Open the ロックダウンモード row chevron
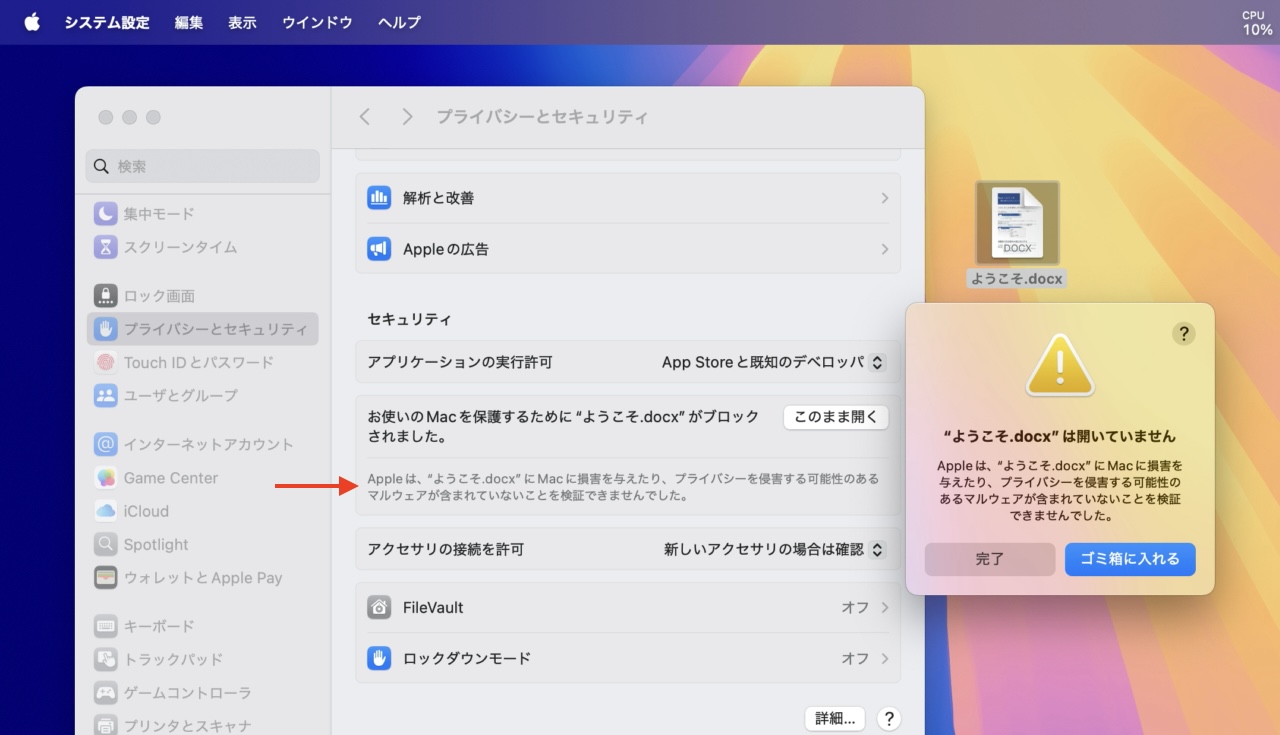 [x=884, y=658]
